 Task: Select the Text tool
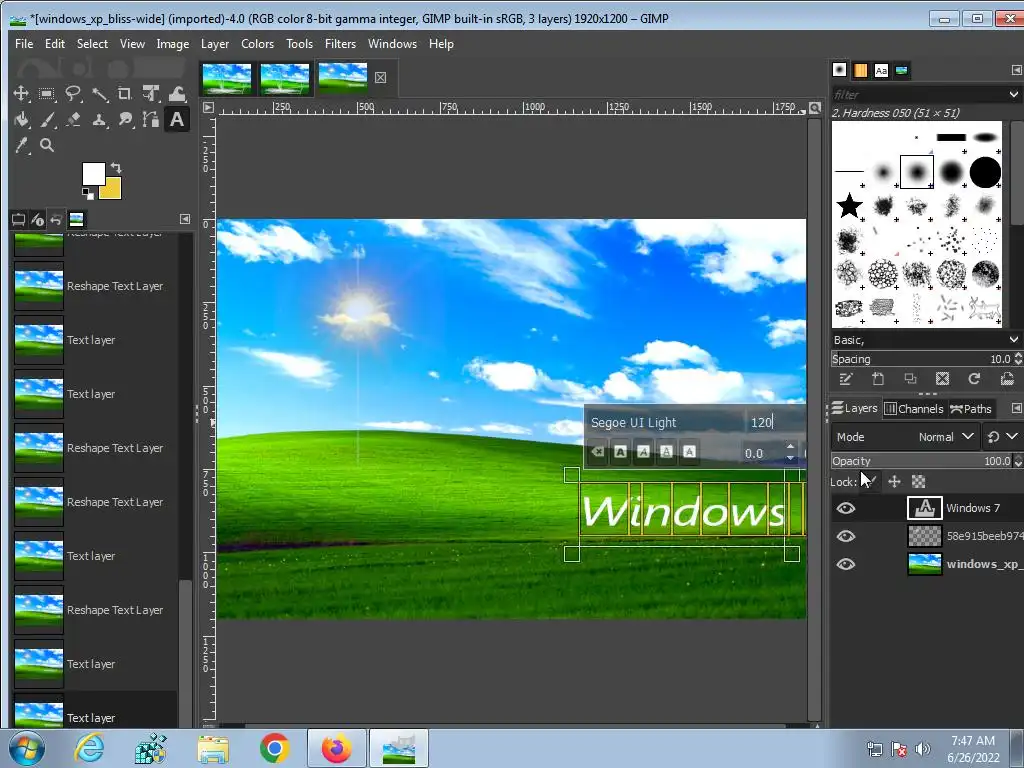click(177, 120)
